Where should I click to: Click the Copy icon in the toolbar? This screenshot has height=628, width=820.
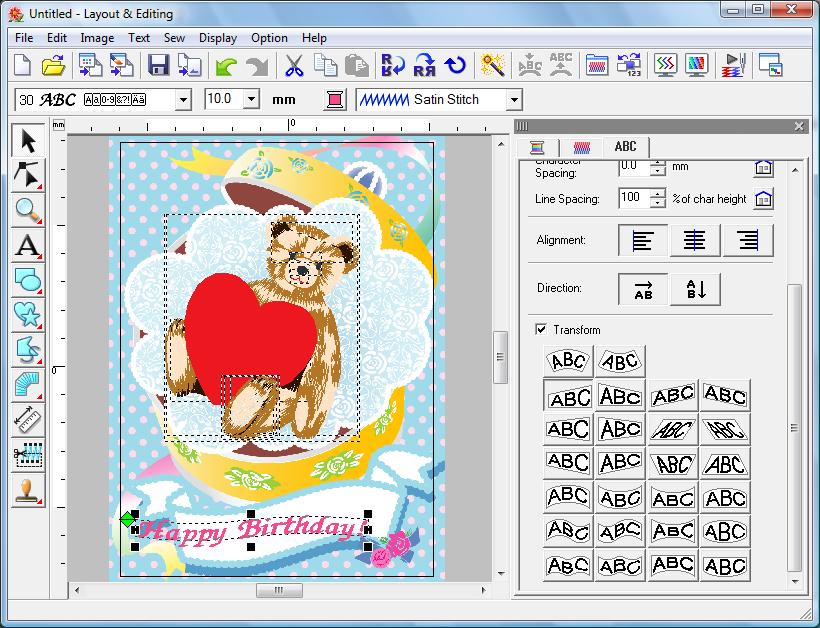pos(325,66)
